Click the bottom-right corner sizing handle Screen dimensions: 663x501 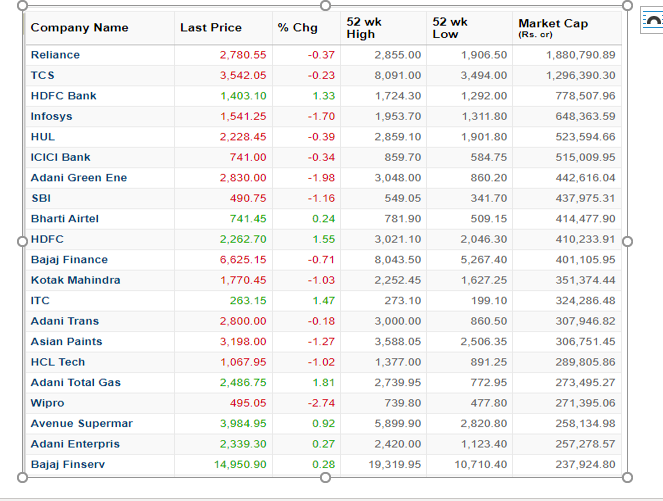click(x=627, y=477)
